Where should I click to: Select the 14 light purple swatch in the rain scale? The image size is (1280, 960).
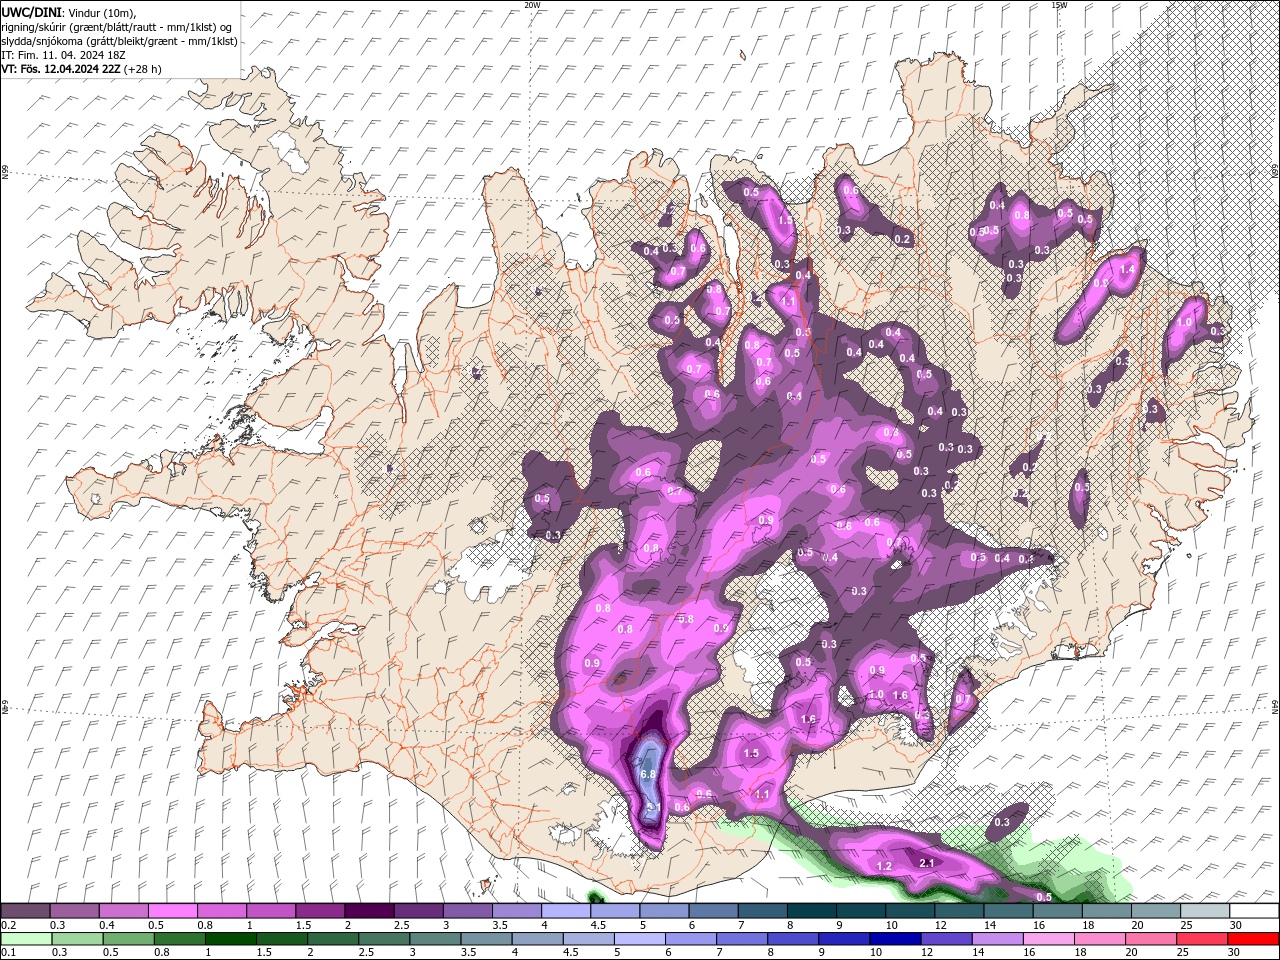pyautogui.click(x=997, y=939)
